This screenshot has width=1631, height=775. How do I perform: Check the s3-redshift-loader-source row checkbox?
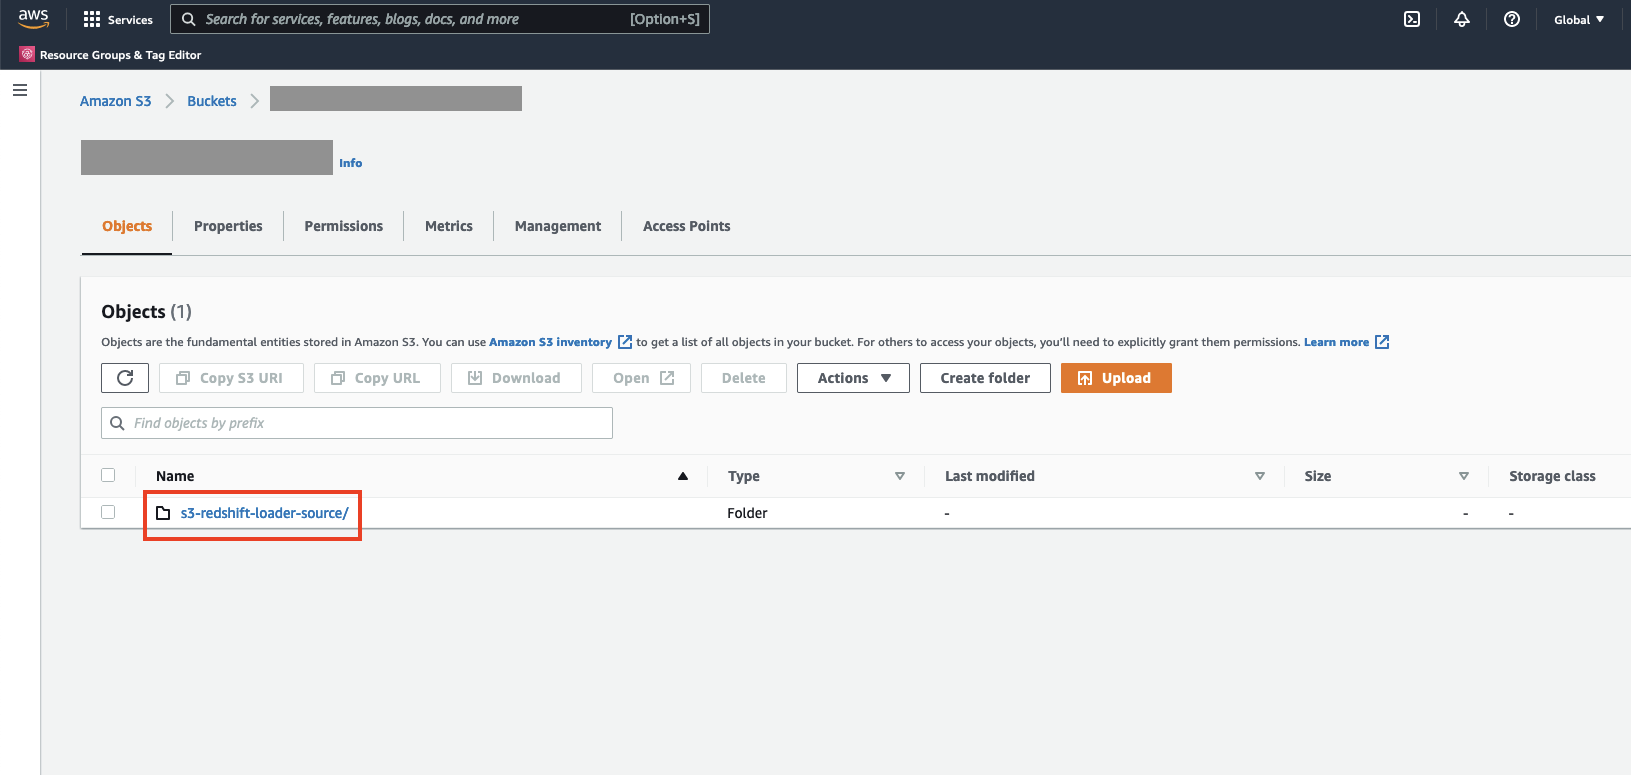108,512
